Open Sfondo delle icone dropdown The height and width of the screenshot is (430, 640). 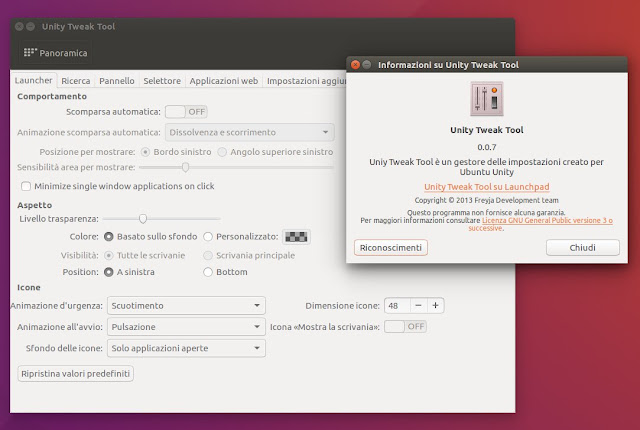[186, 348]
